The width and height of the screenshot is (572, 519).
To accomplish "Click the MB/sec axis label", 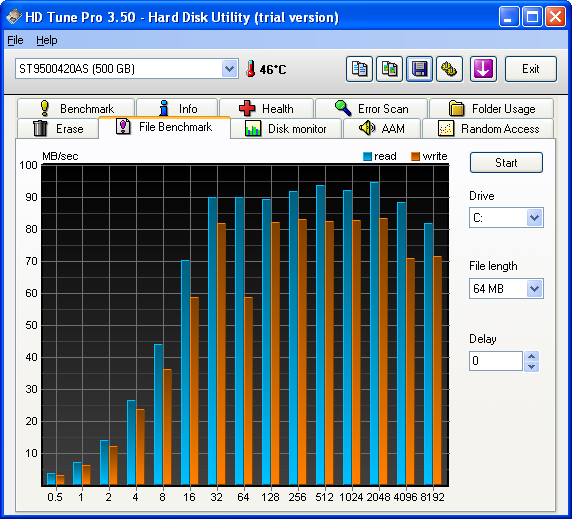I will (x=60, y=156).
